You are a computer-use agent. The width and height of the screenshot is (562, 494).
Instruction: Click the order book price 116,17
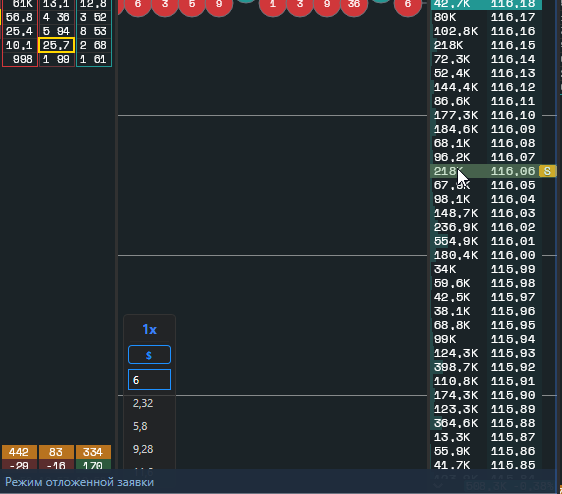(x=513, y=17)
